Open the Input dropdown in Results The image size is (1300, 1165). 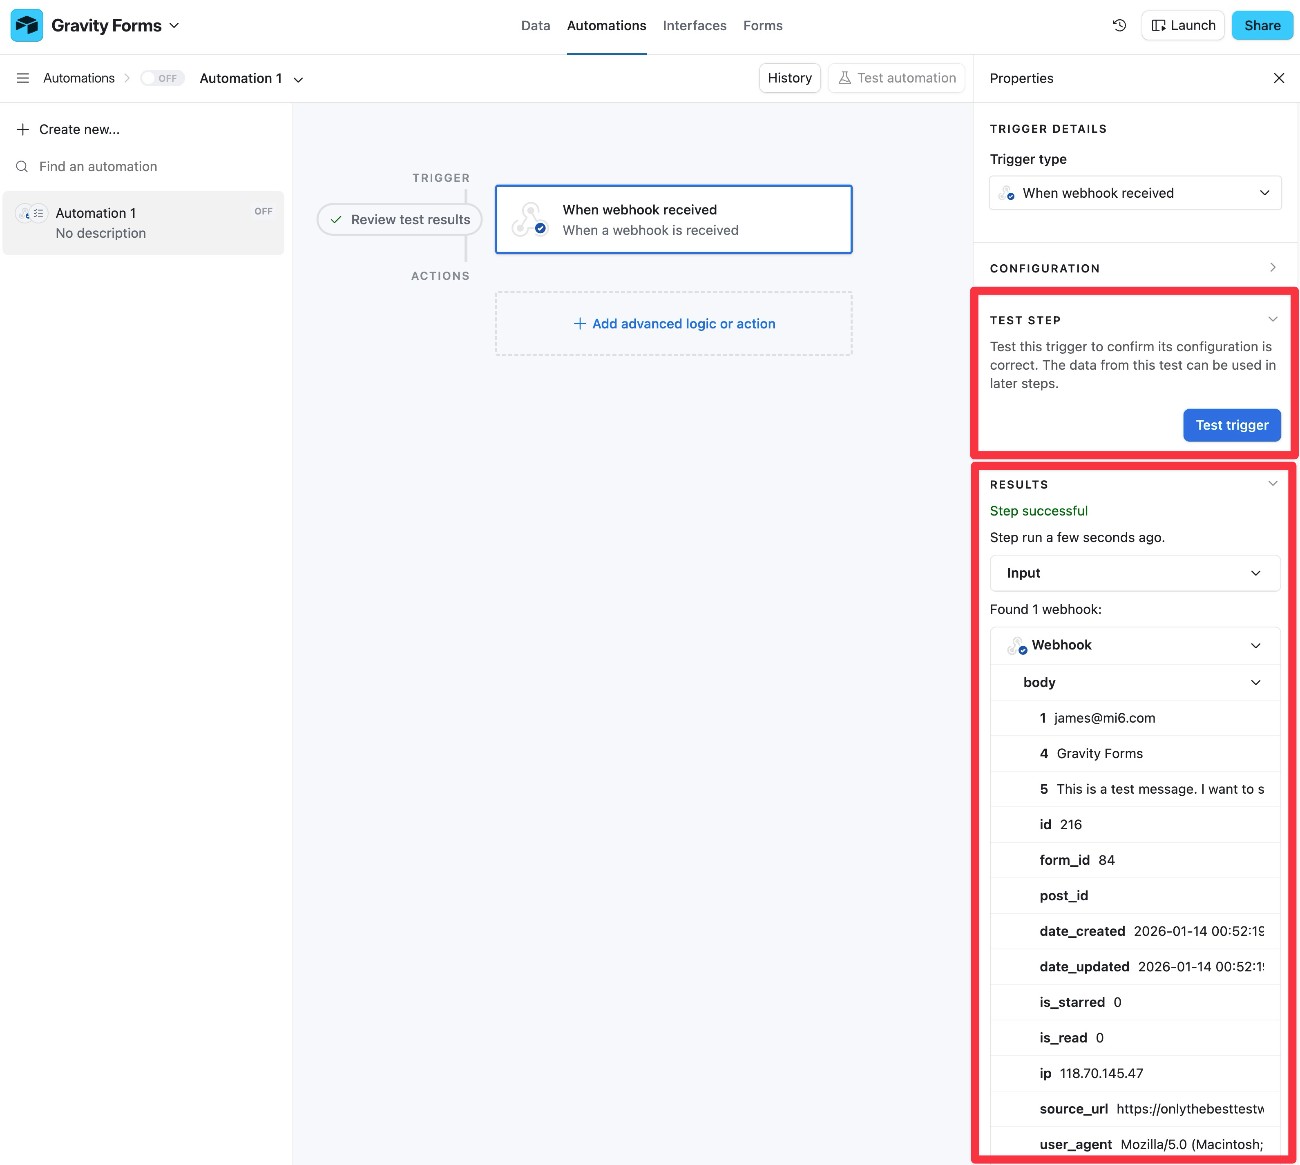(1256, 573)
